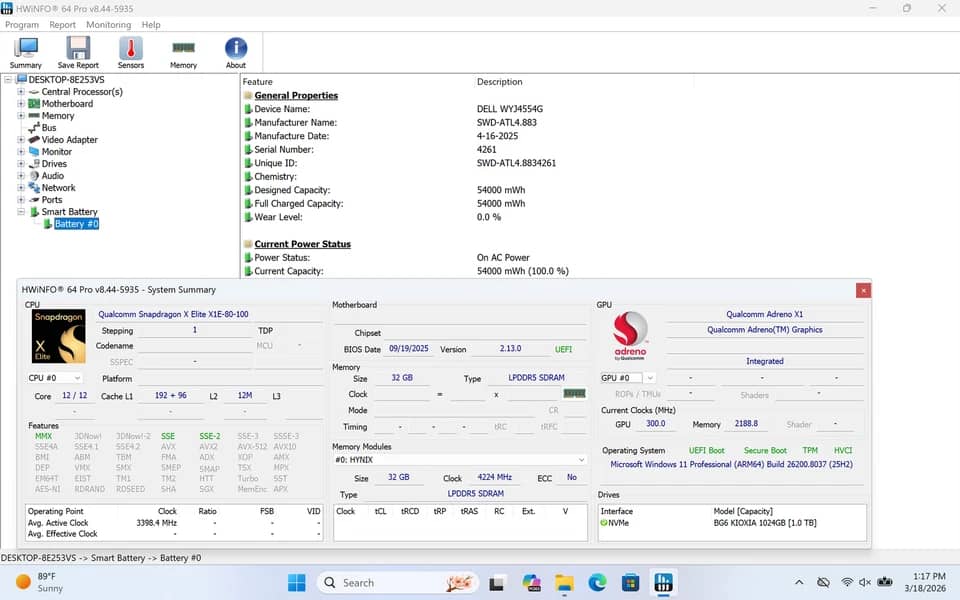Image resolution: width=960 pixels, height=600 pixels.
Task: Open the Copilot taskbar icon
Action: click(x=531, y=583)
